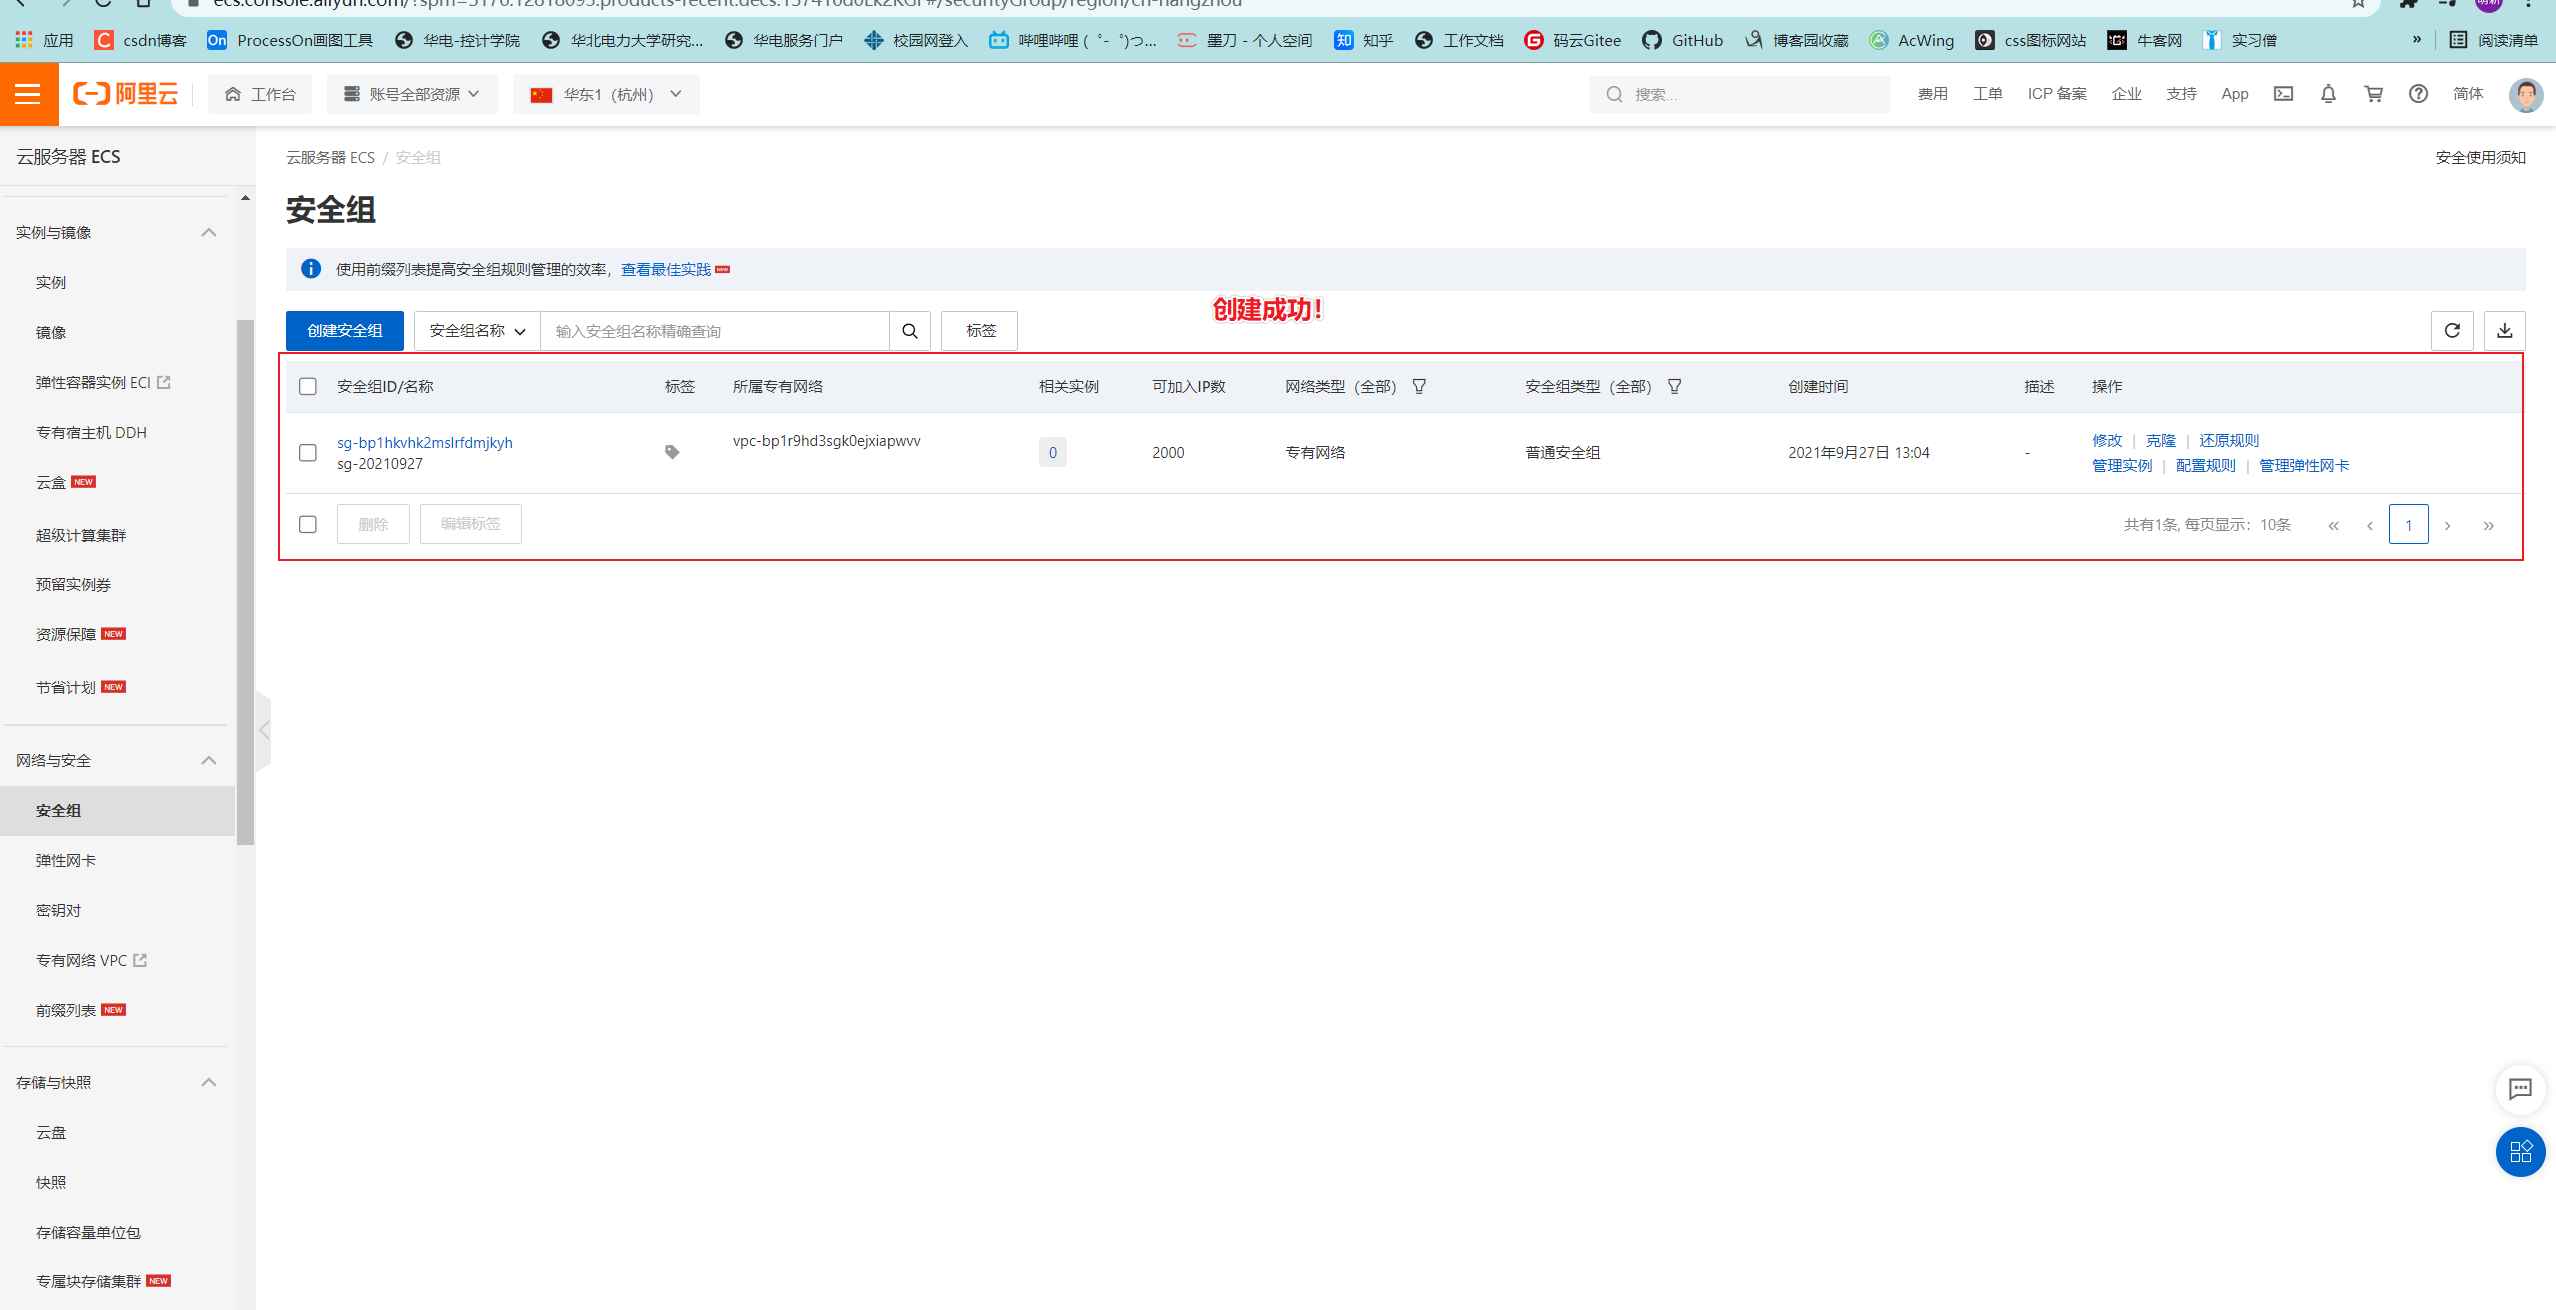Open 密钥对 in the sidebar
This screenshot has width=2556, height=1310.
tap(58, 910)
